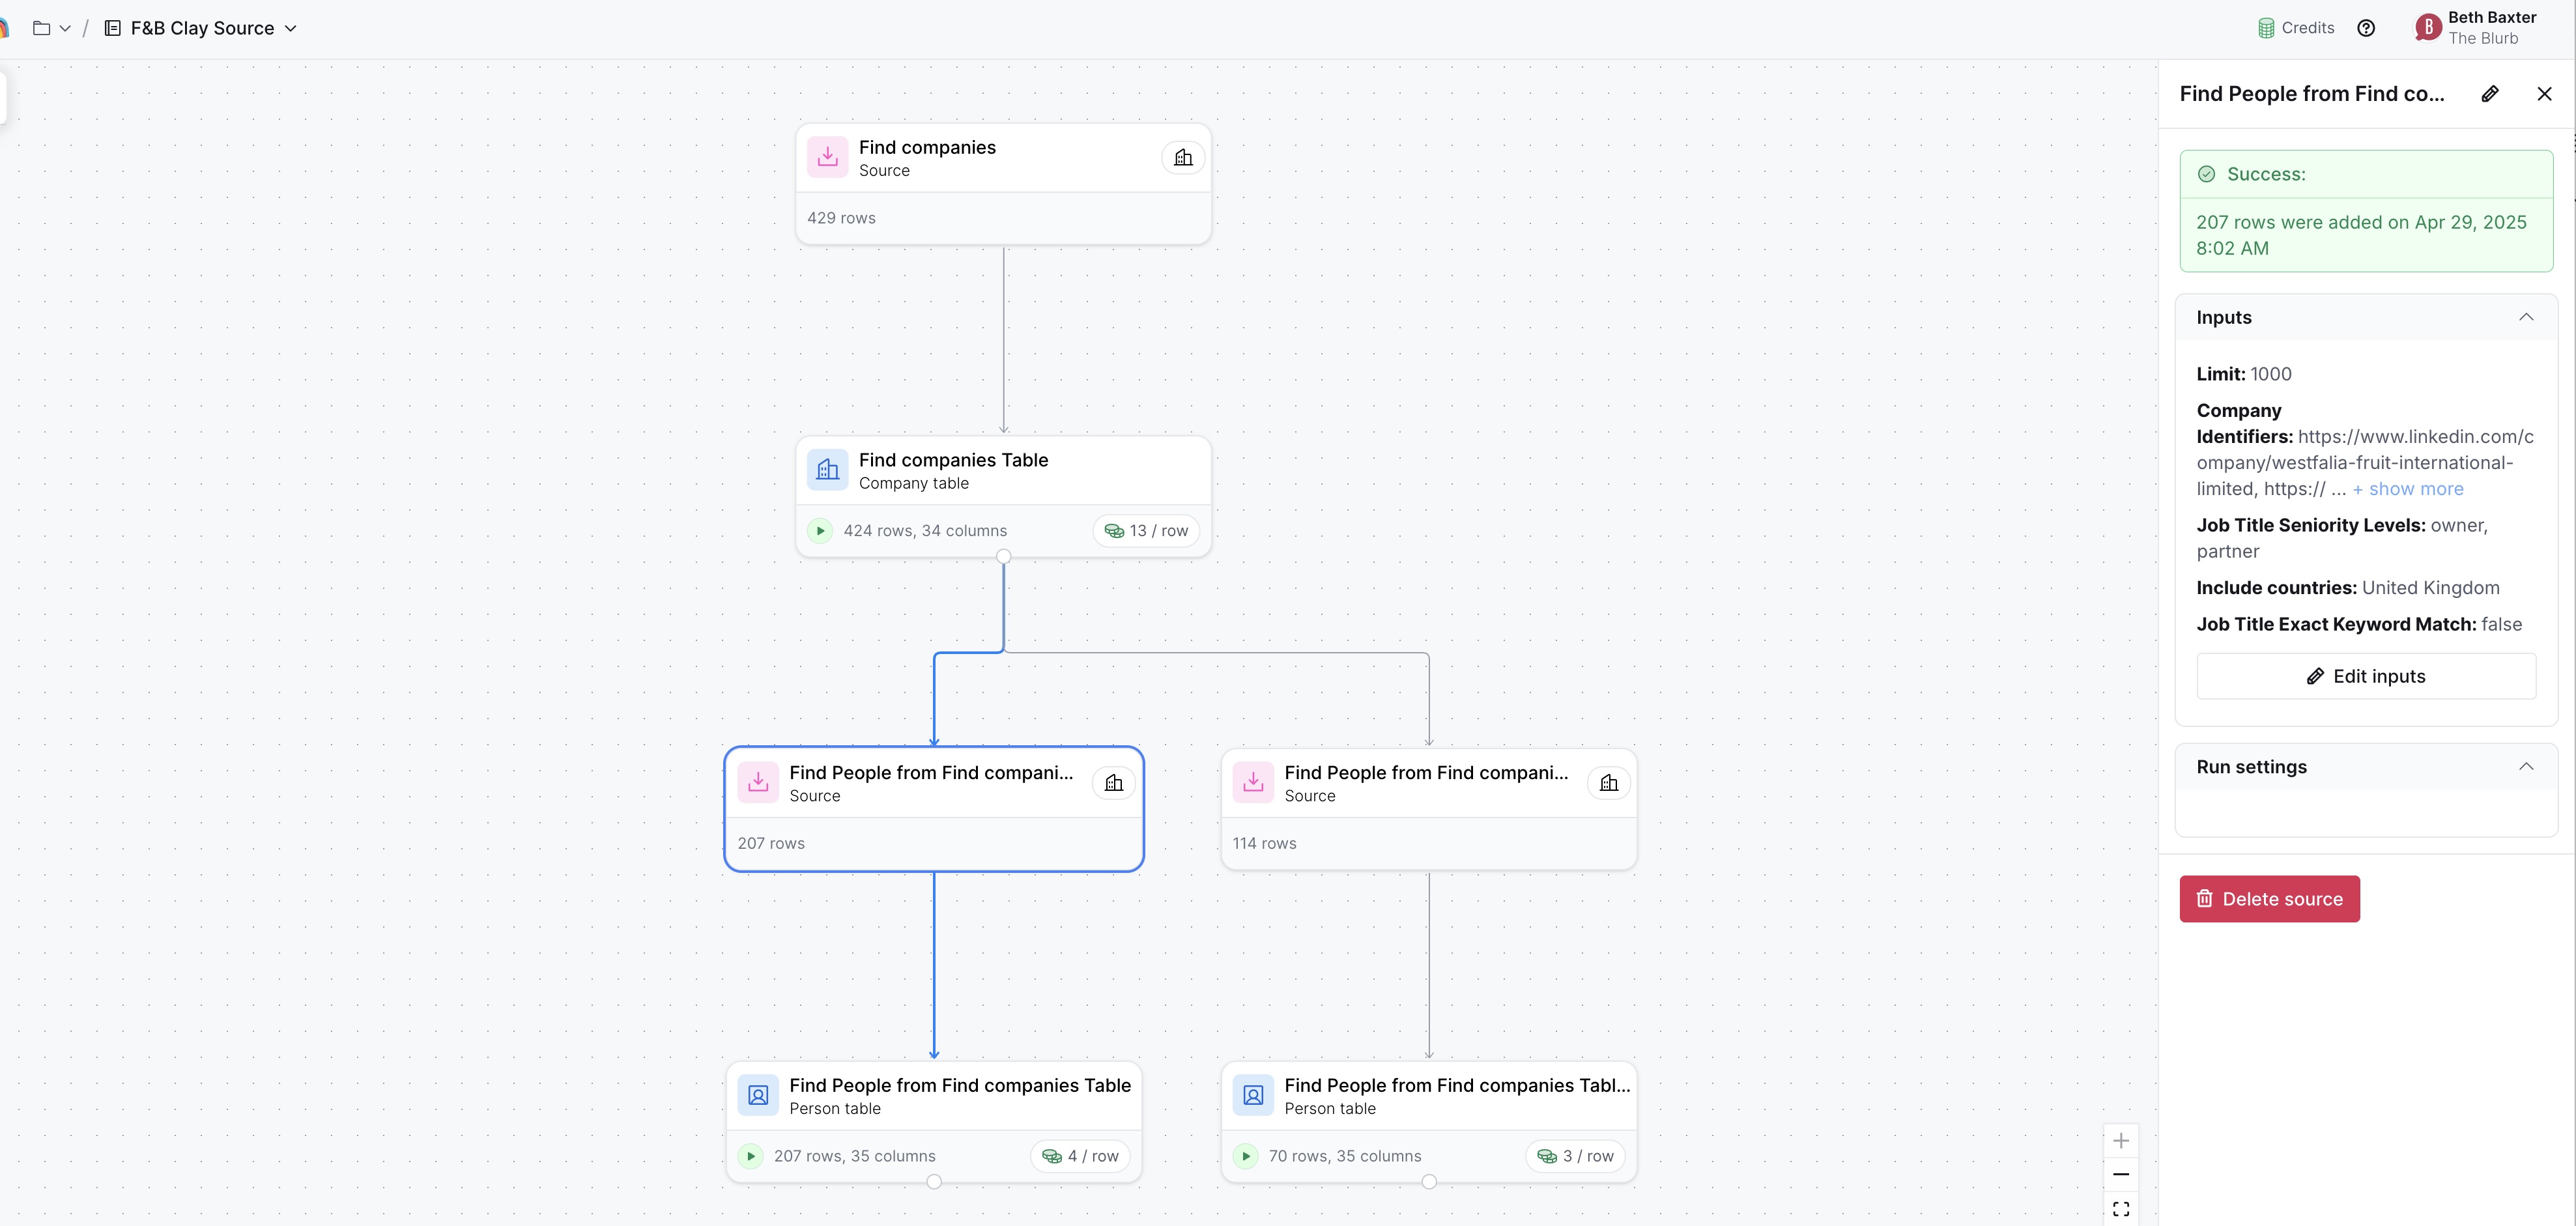Click the Delete source button
This screenshot has width=2576, height=1226.
tap(2269, 899)
